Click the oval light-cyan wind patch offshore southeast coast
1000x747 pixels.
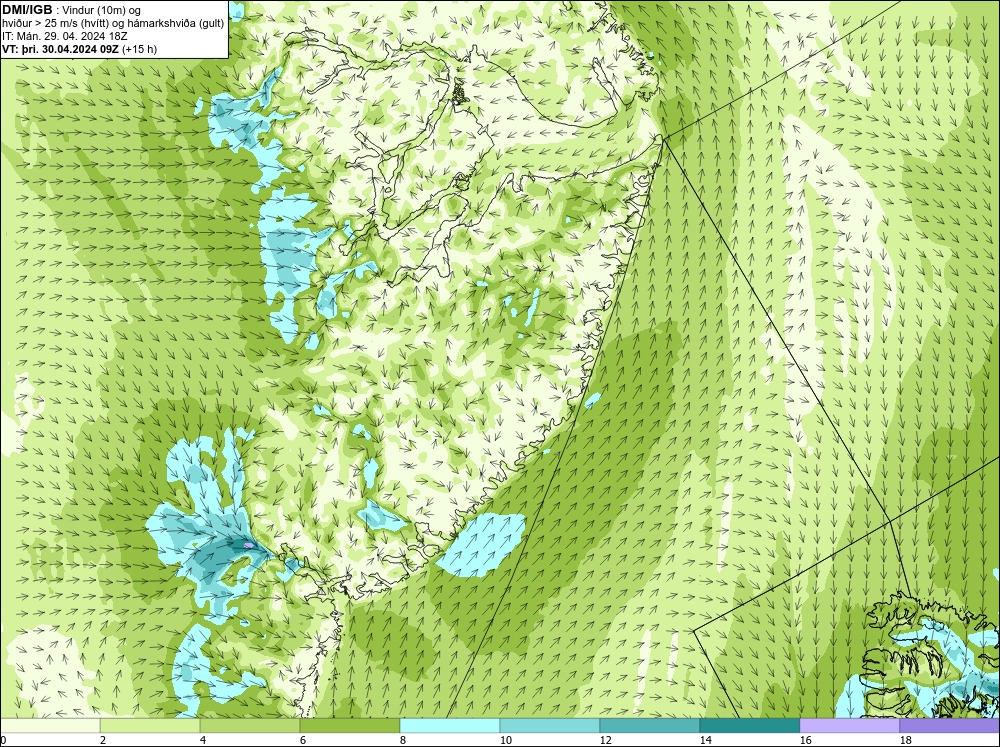482,545
